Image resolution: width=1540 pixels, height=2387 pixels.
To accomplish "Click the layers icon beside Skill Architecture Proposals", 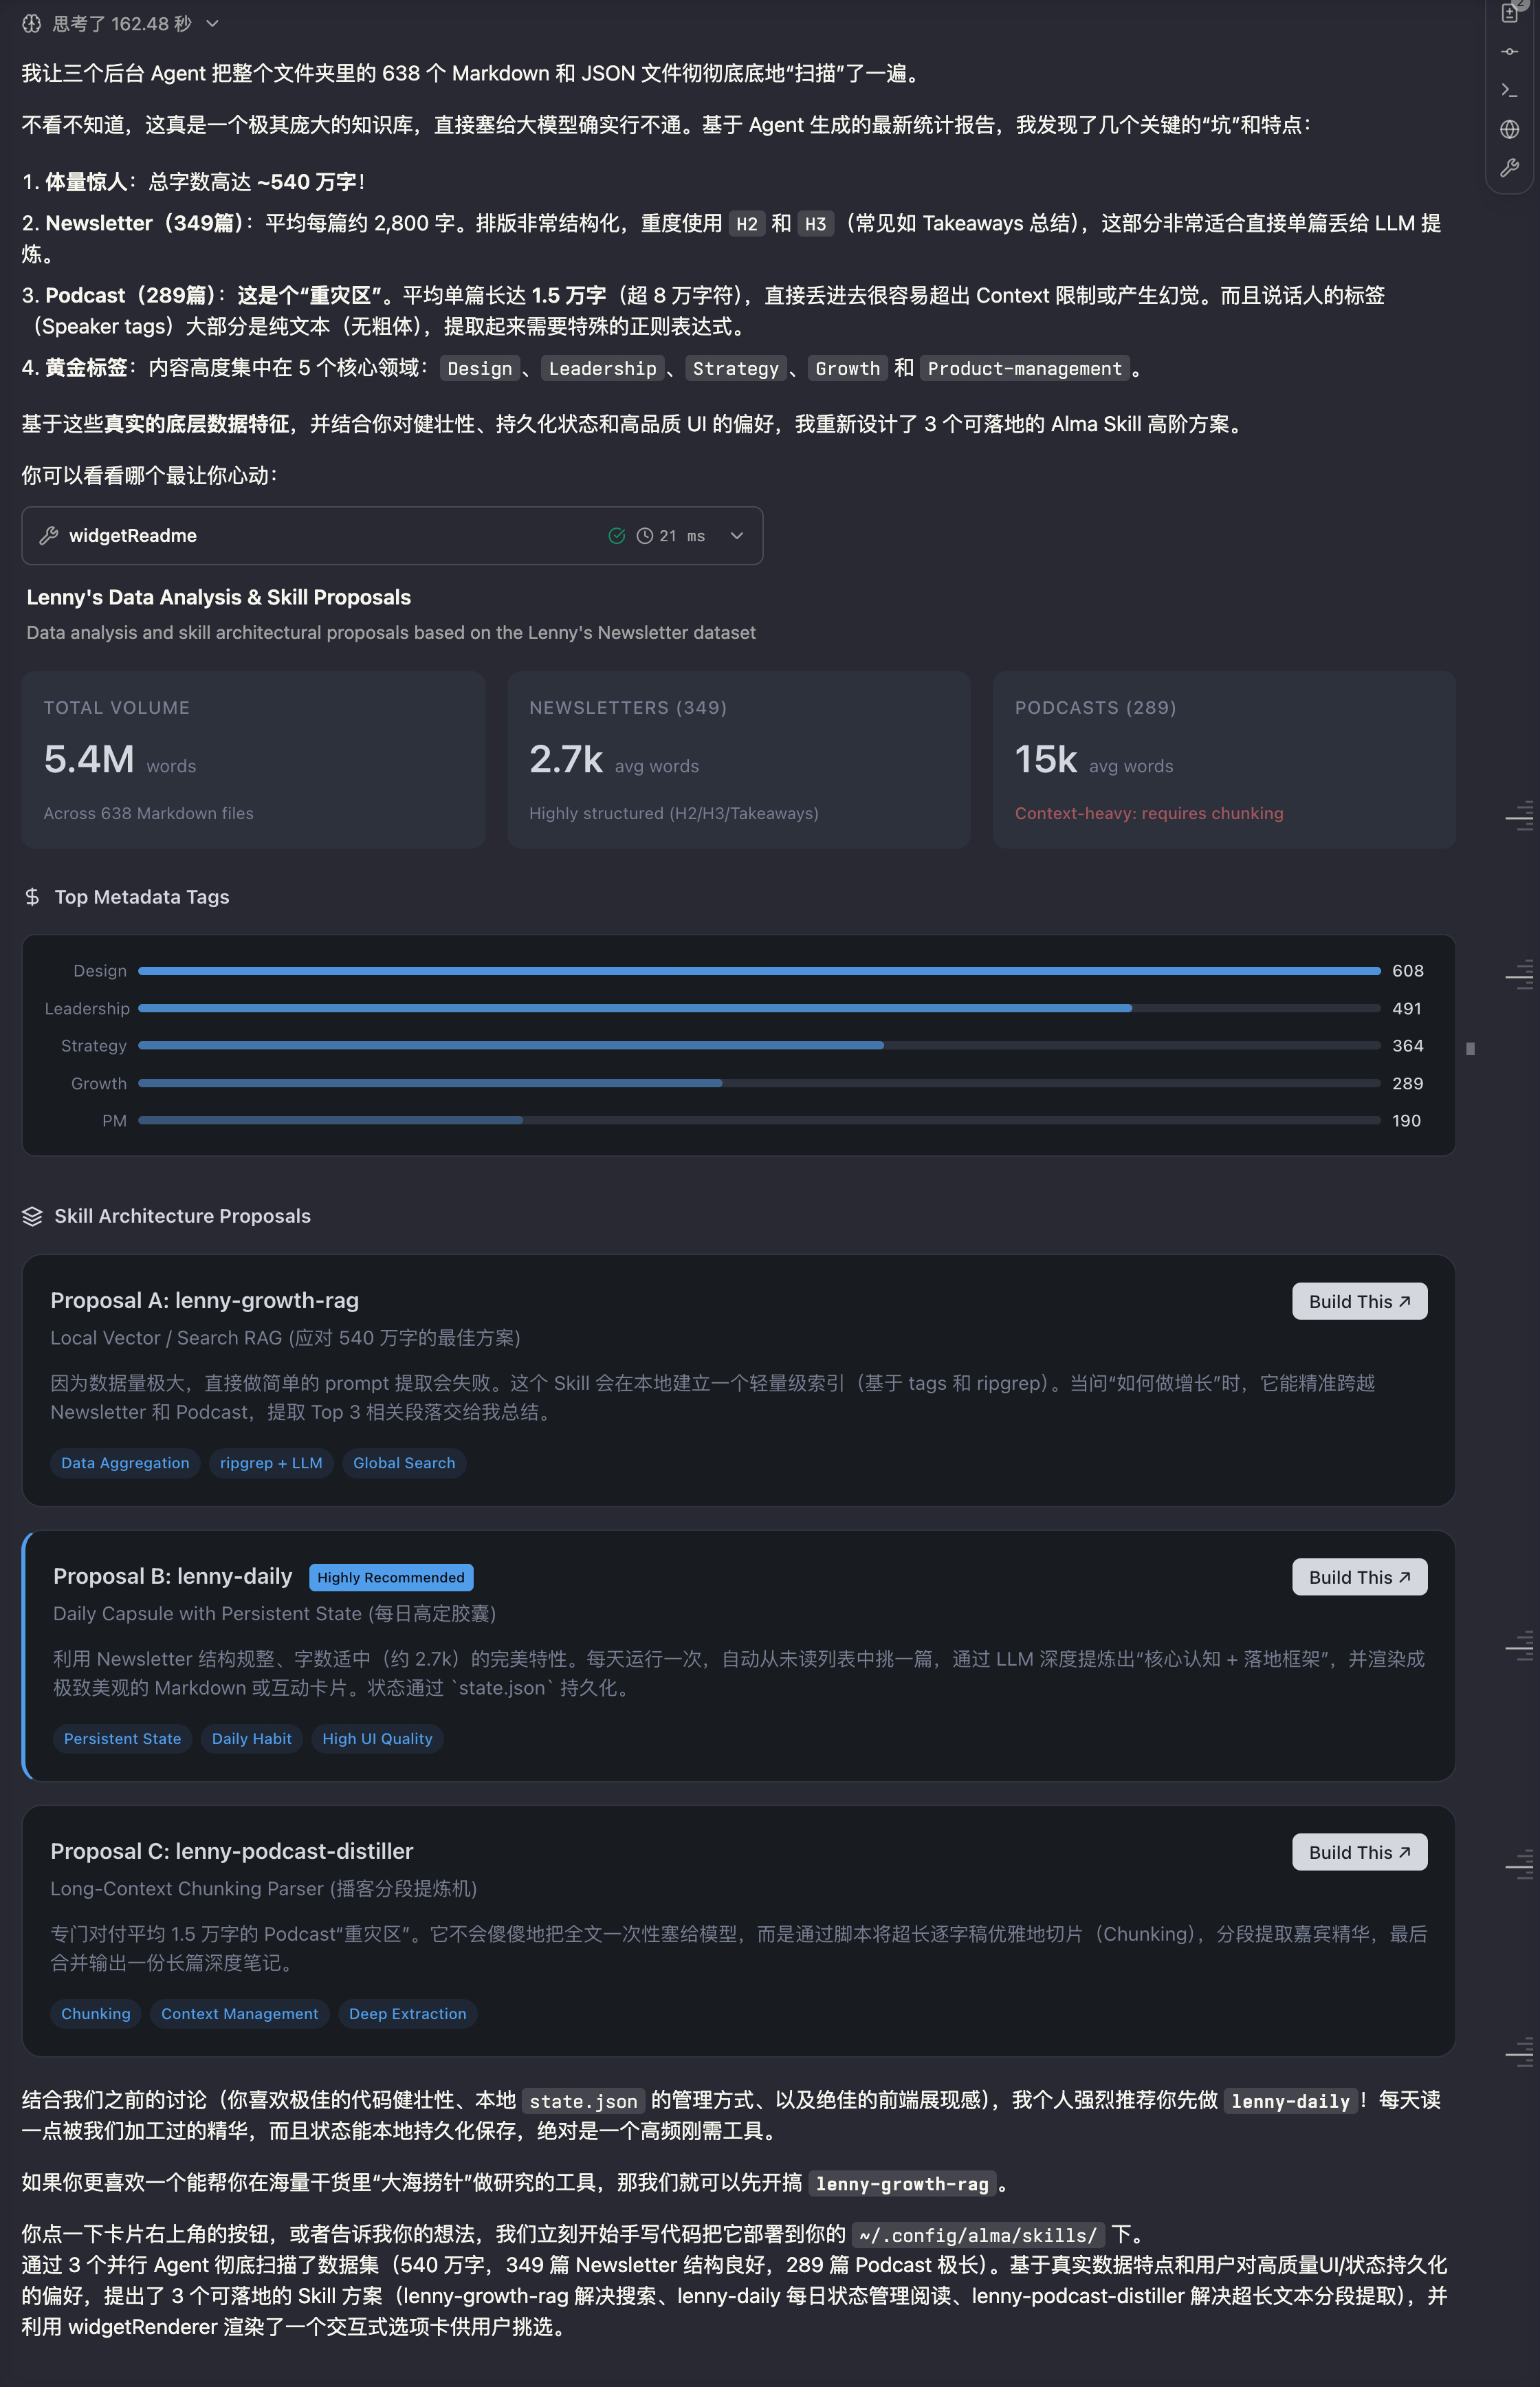I will coord(31,1216).
